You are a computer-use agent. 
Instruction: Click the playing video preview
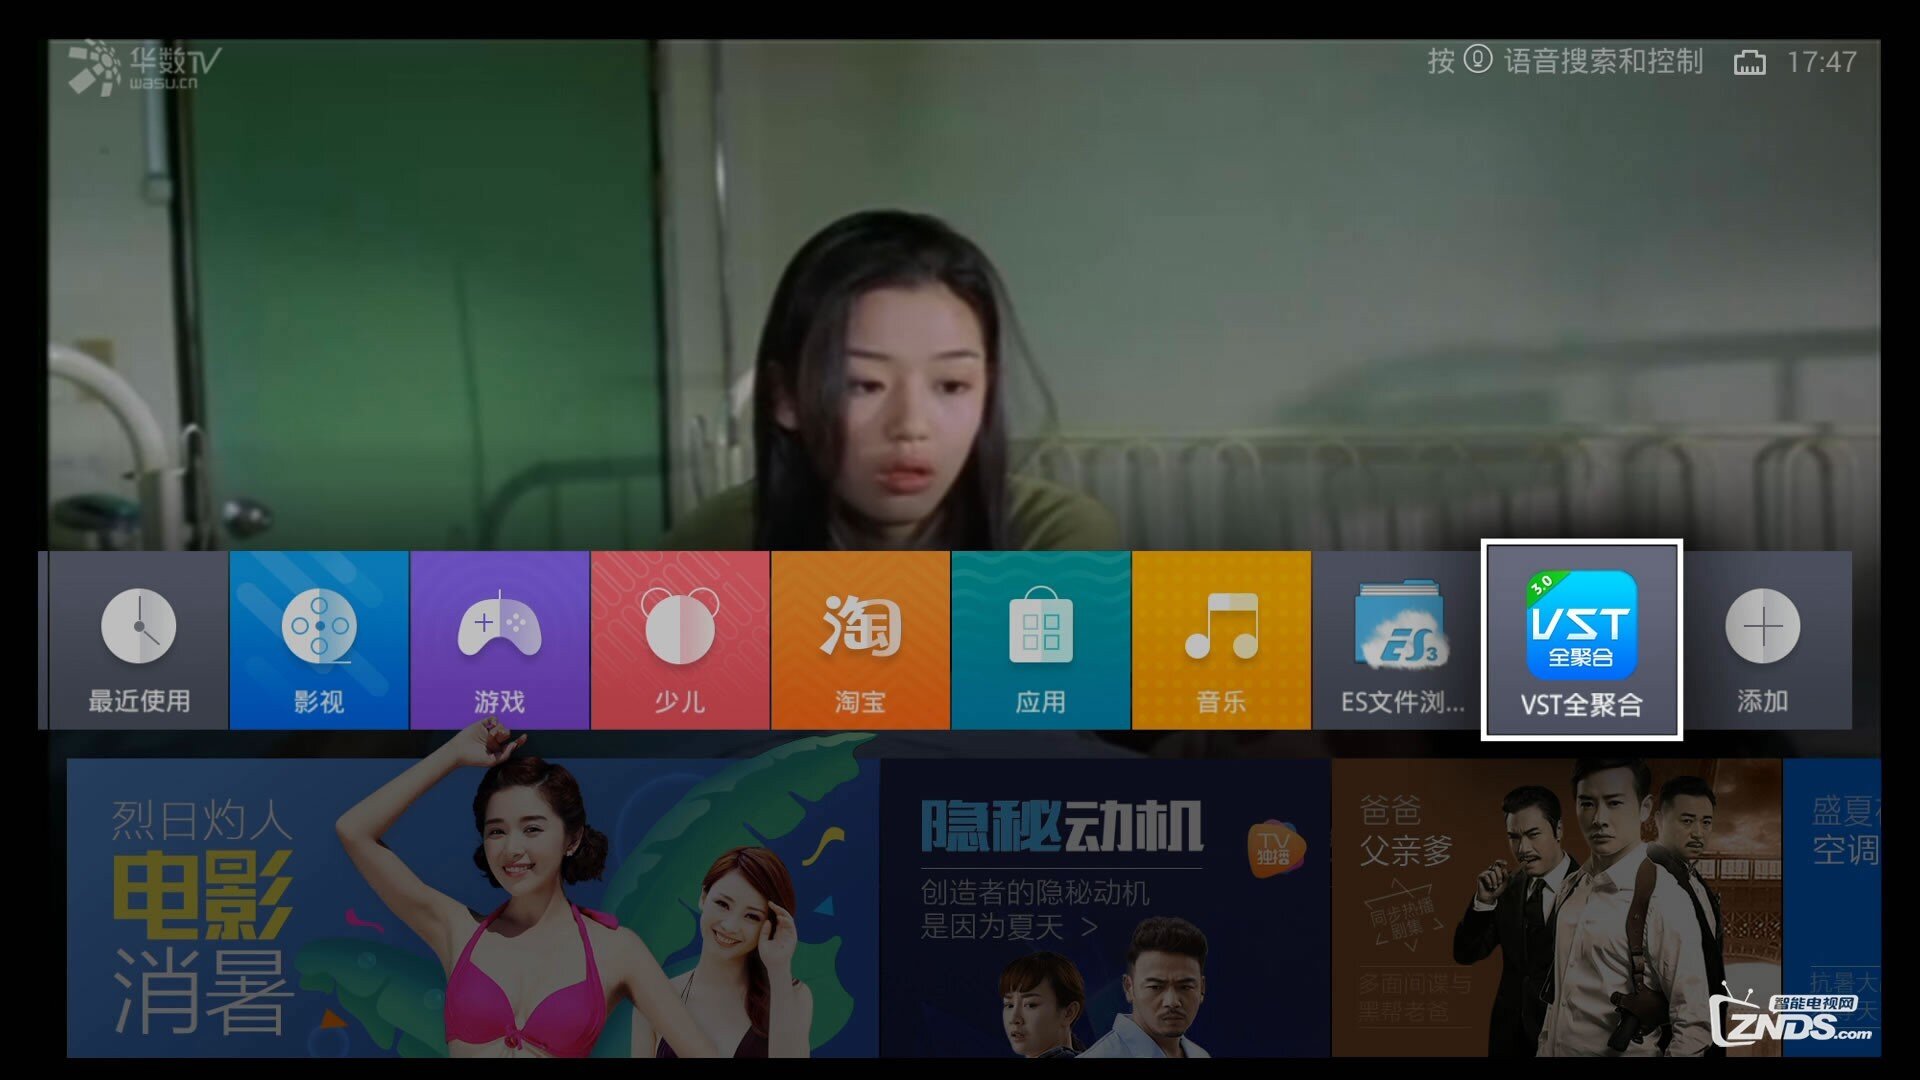(x=964, y=295)
